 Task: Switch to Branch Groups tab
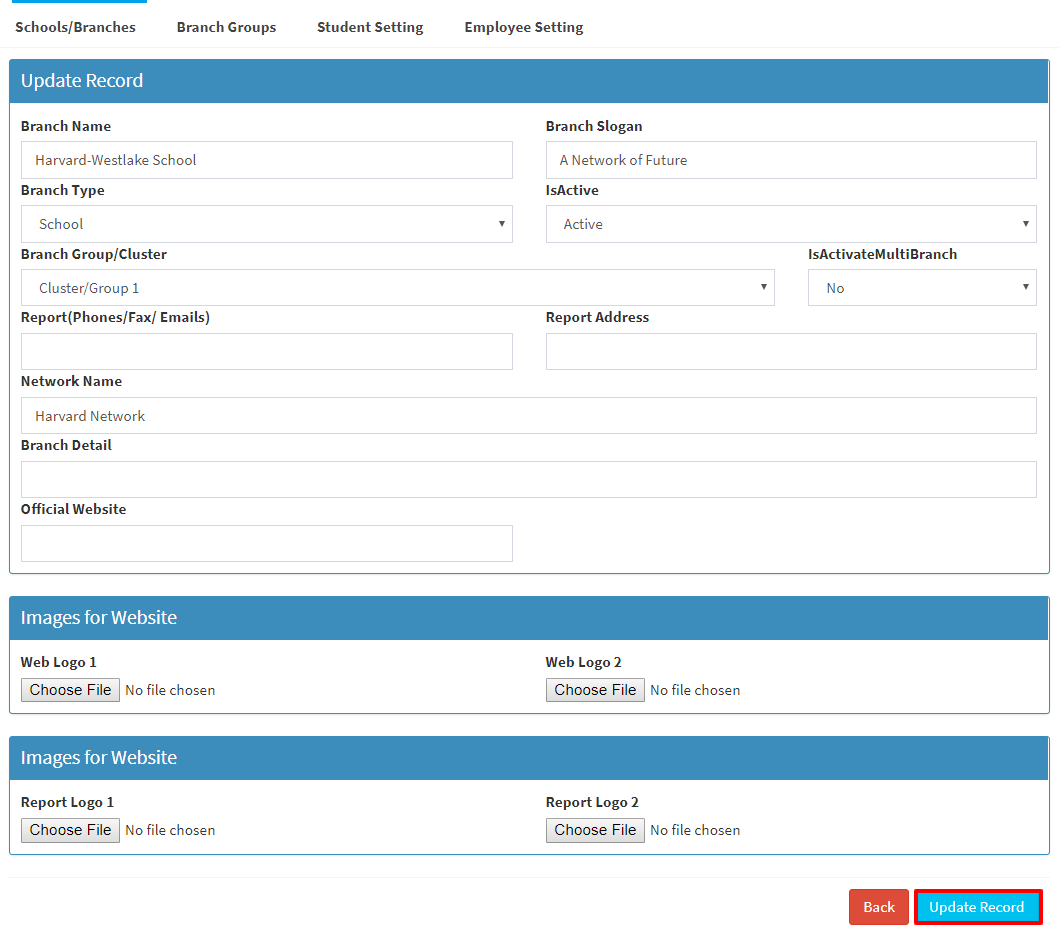coord(226,27)
